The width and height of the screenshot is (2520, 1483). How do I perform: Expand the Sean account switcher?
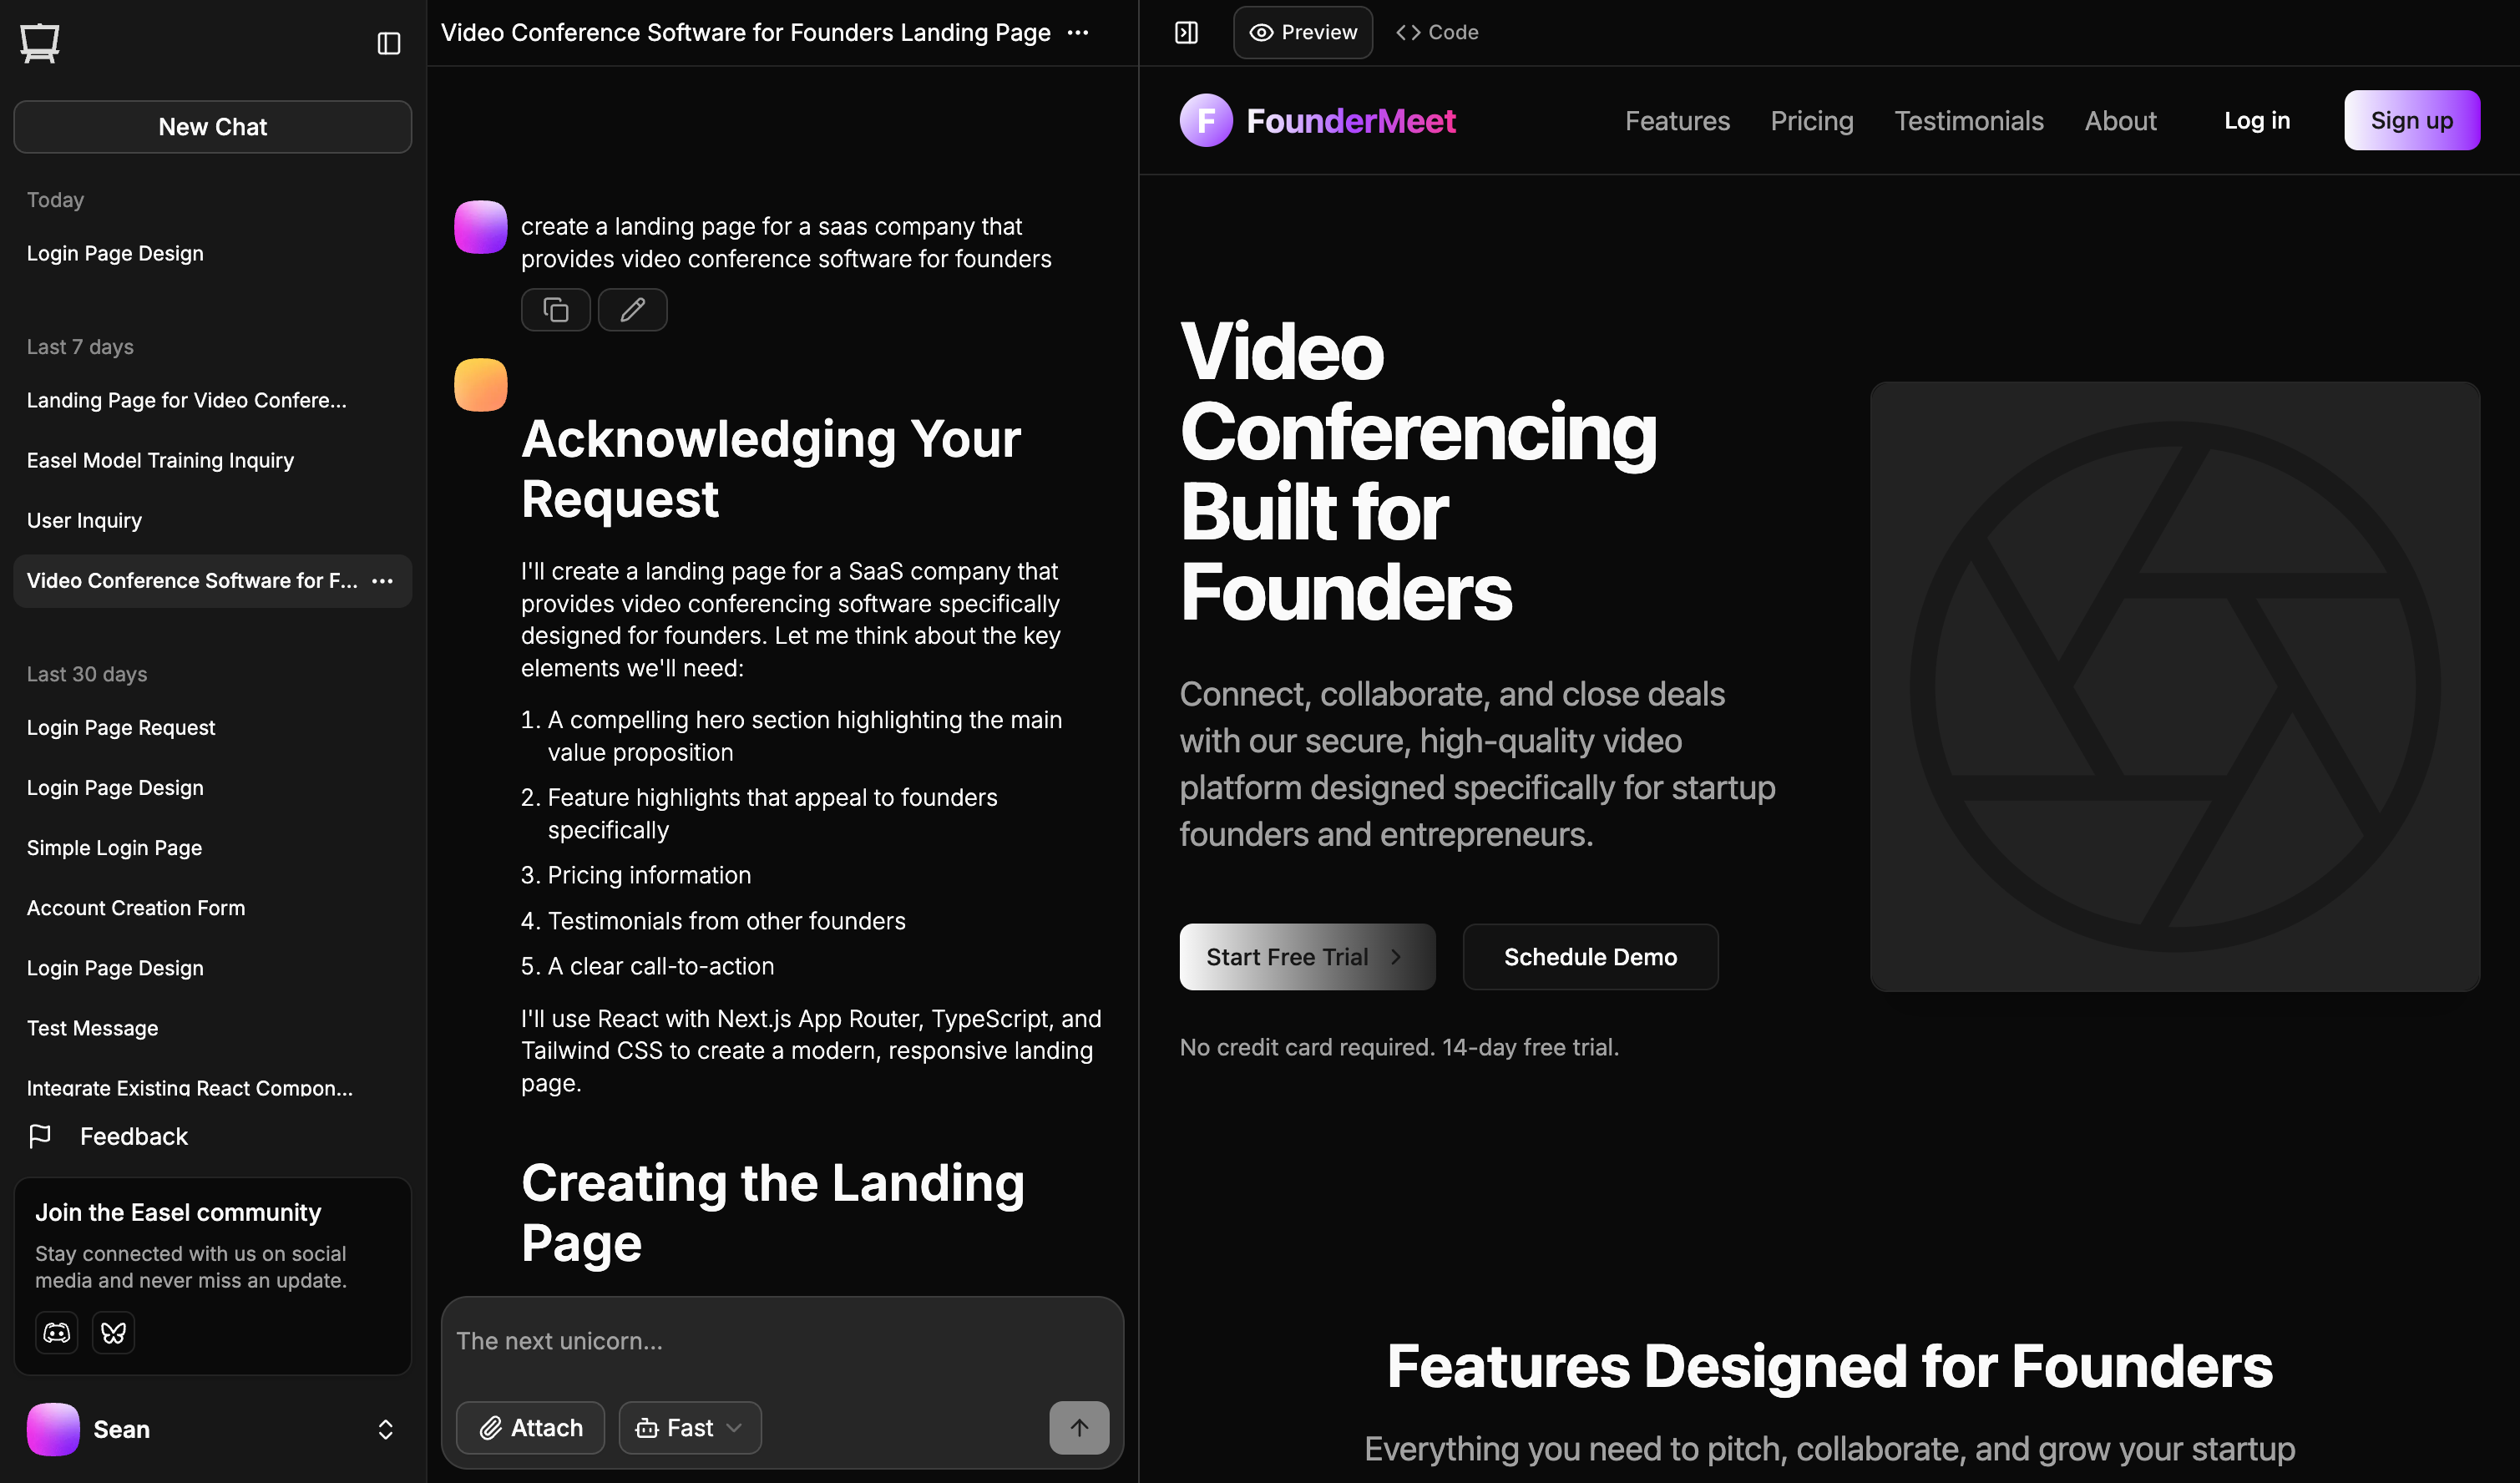(x=386, y=1430)
